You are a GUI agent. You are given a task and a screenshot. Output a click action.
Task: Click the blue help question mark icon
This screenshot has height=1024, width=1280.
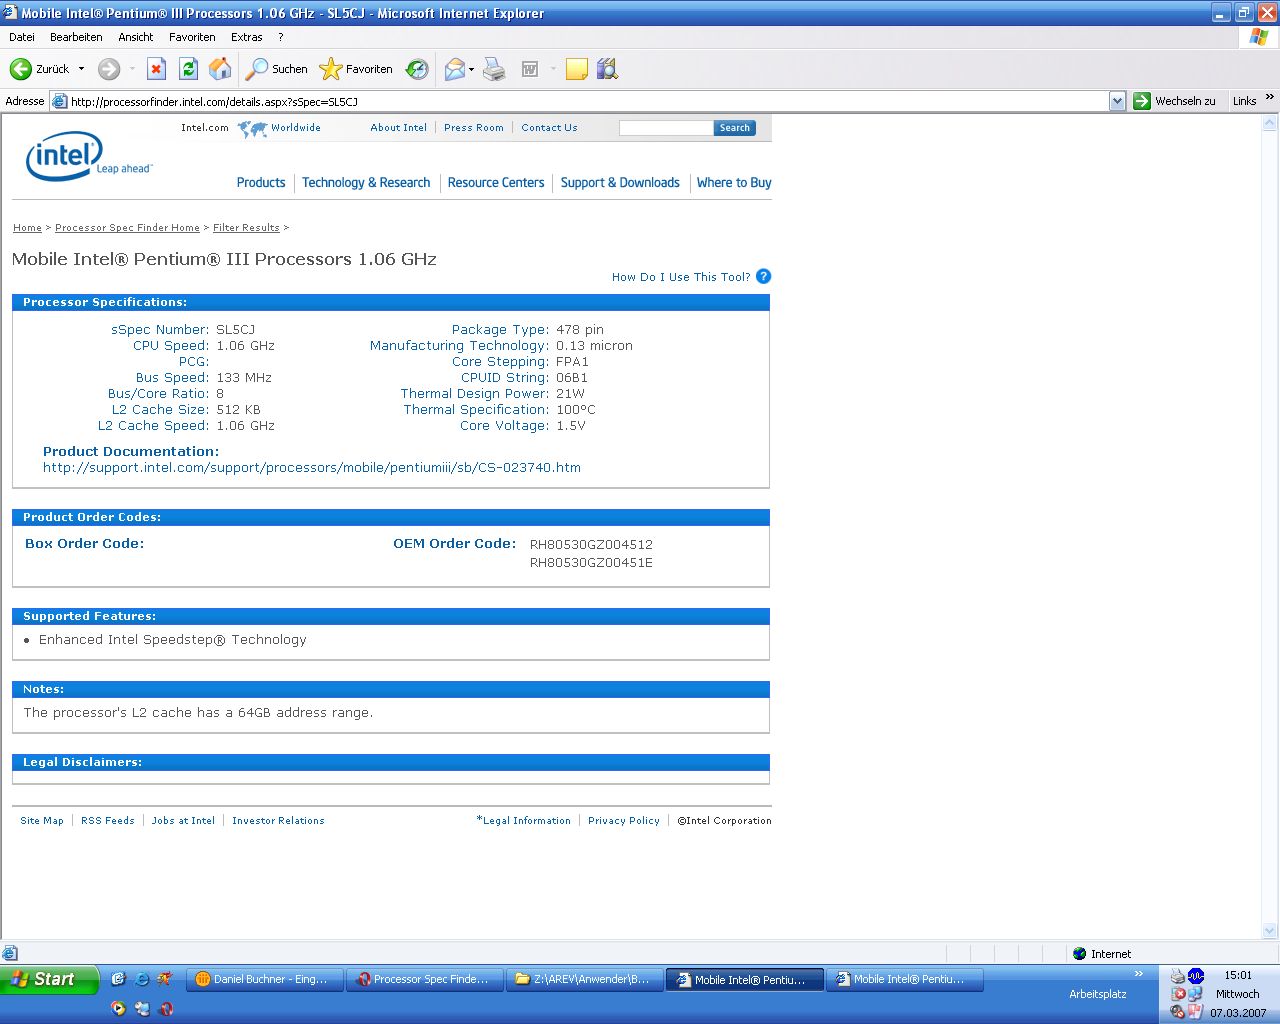click(763, 277)
